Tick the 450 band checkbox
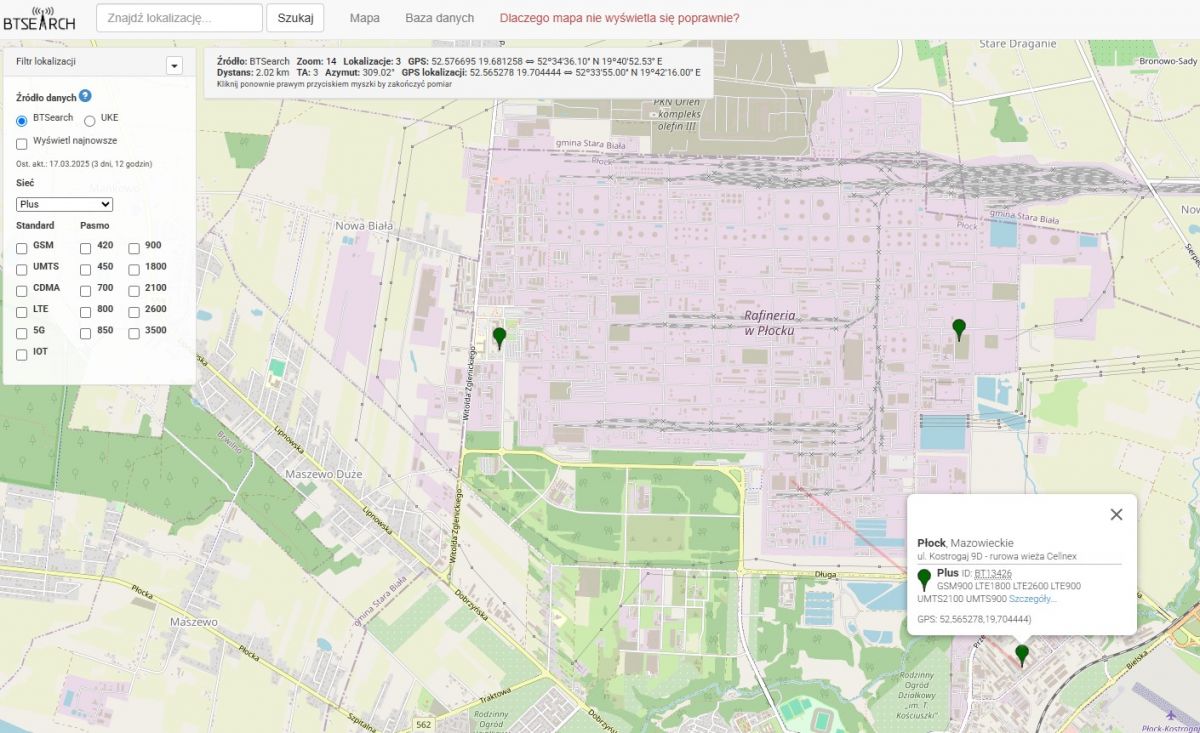This screenshot has height=733, width=1200. pyautogui.click(x=86, y=269)
